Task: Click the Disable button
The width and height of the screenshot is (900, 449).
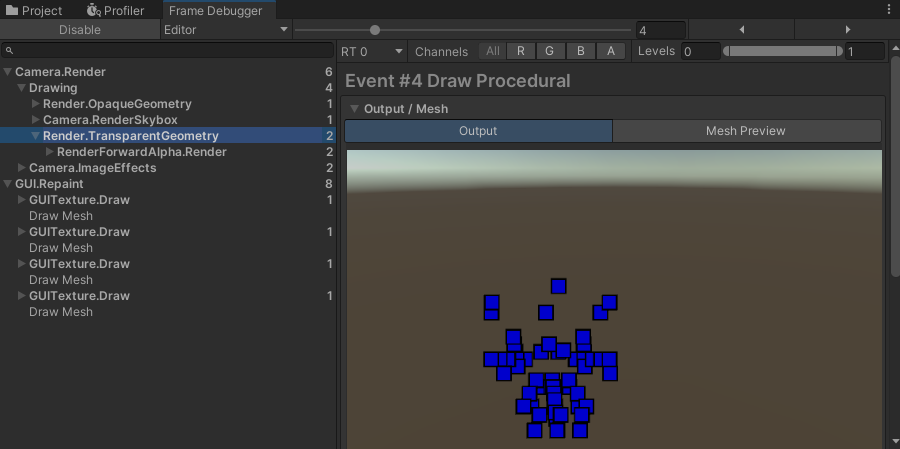Action: (80, 30)
